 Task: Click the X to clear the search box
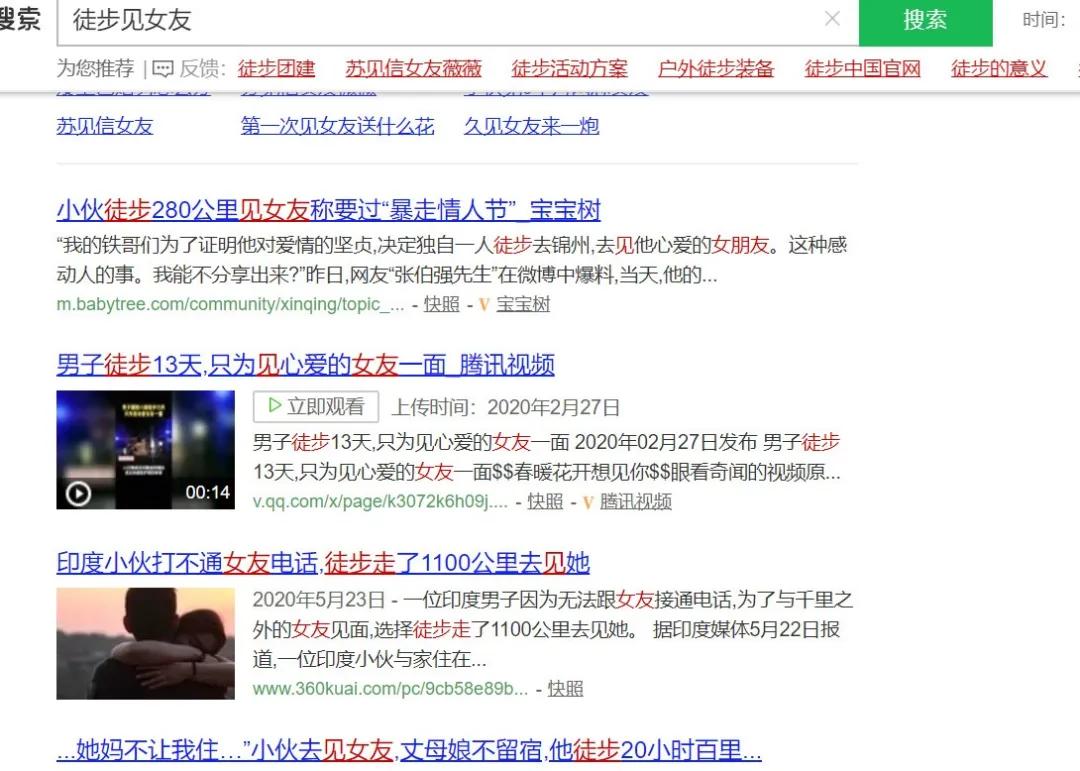[833, 20]
